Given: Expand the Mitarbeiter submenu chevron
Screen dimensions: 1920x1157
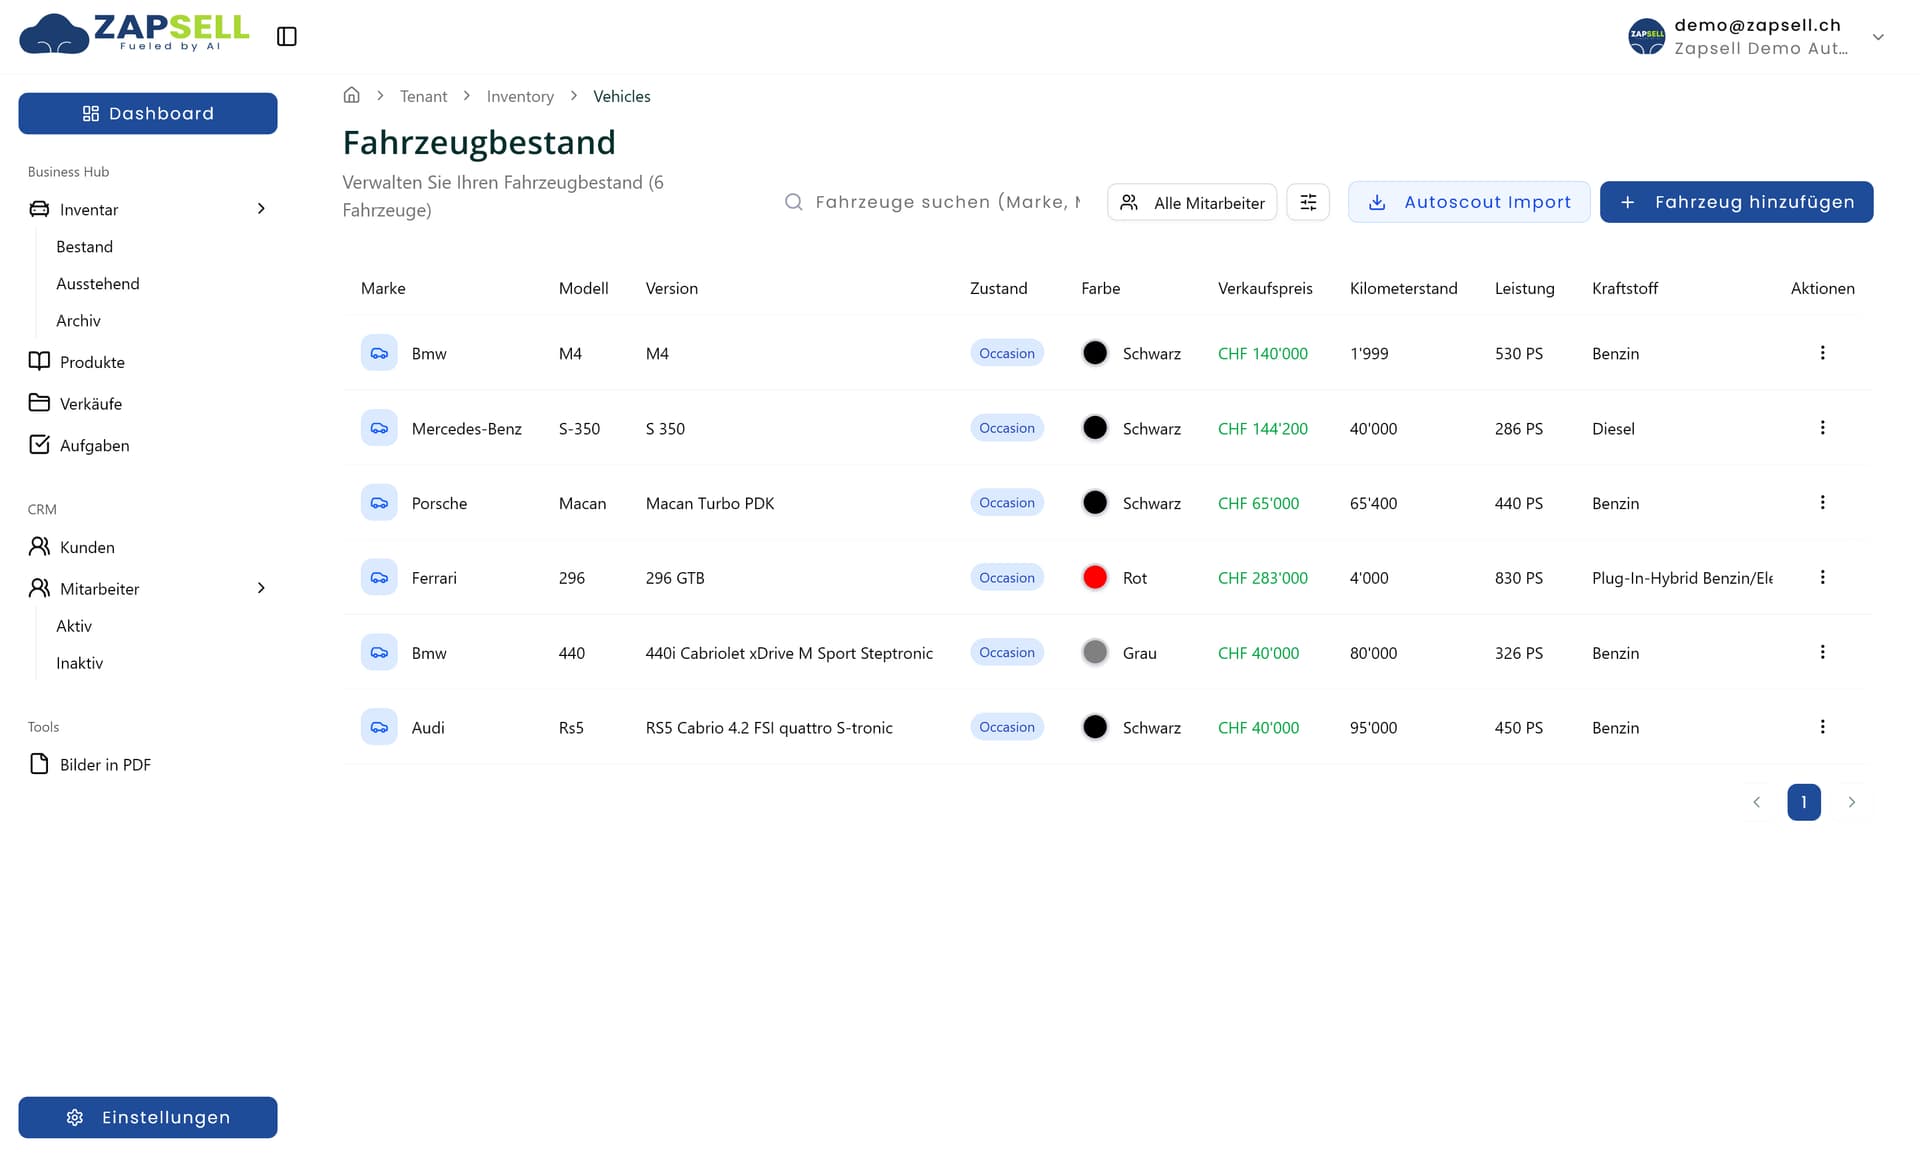Looking at the screenshot, I should point(261,588).
